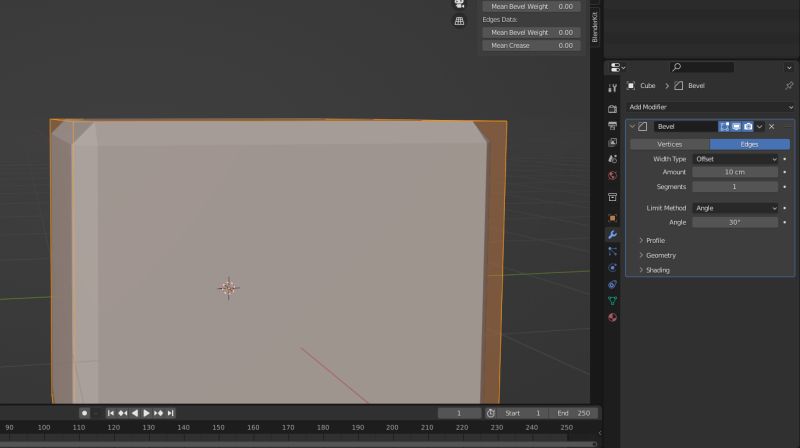Remove the Bevel modifier
This screenshot has width=800, height=448.
coord(771,127)
